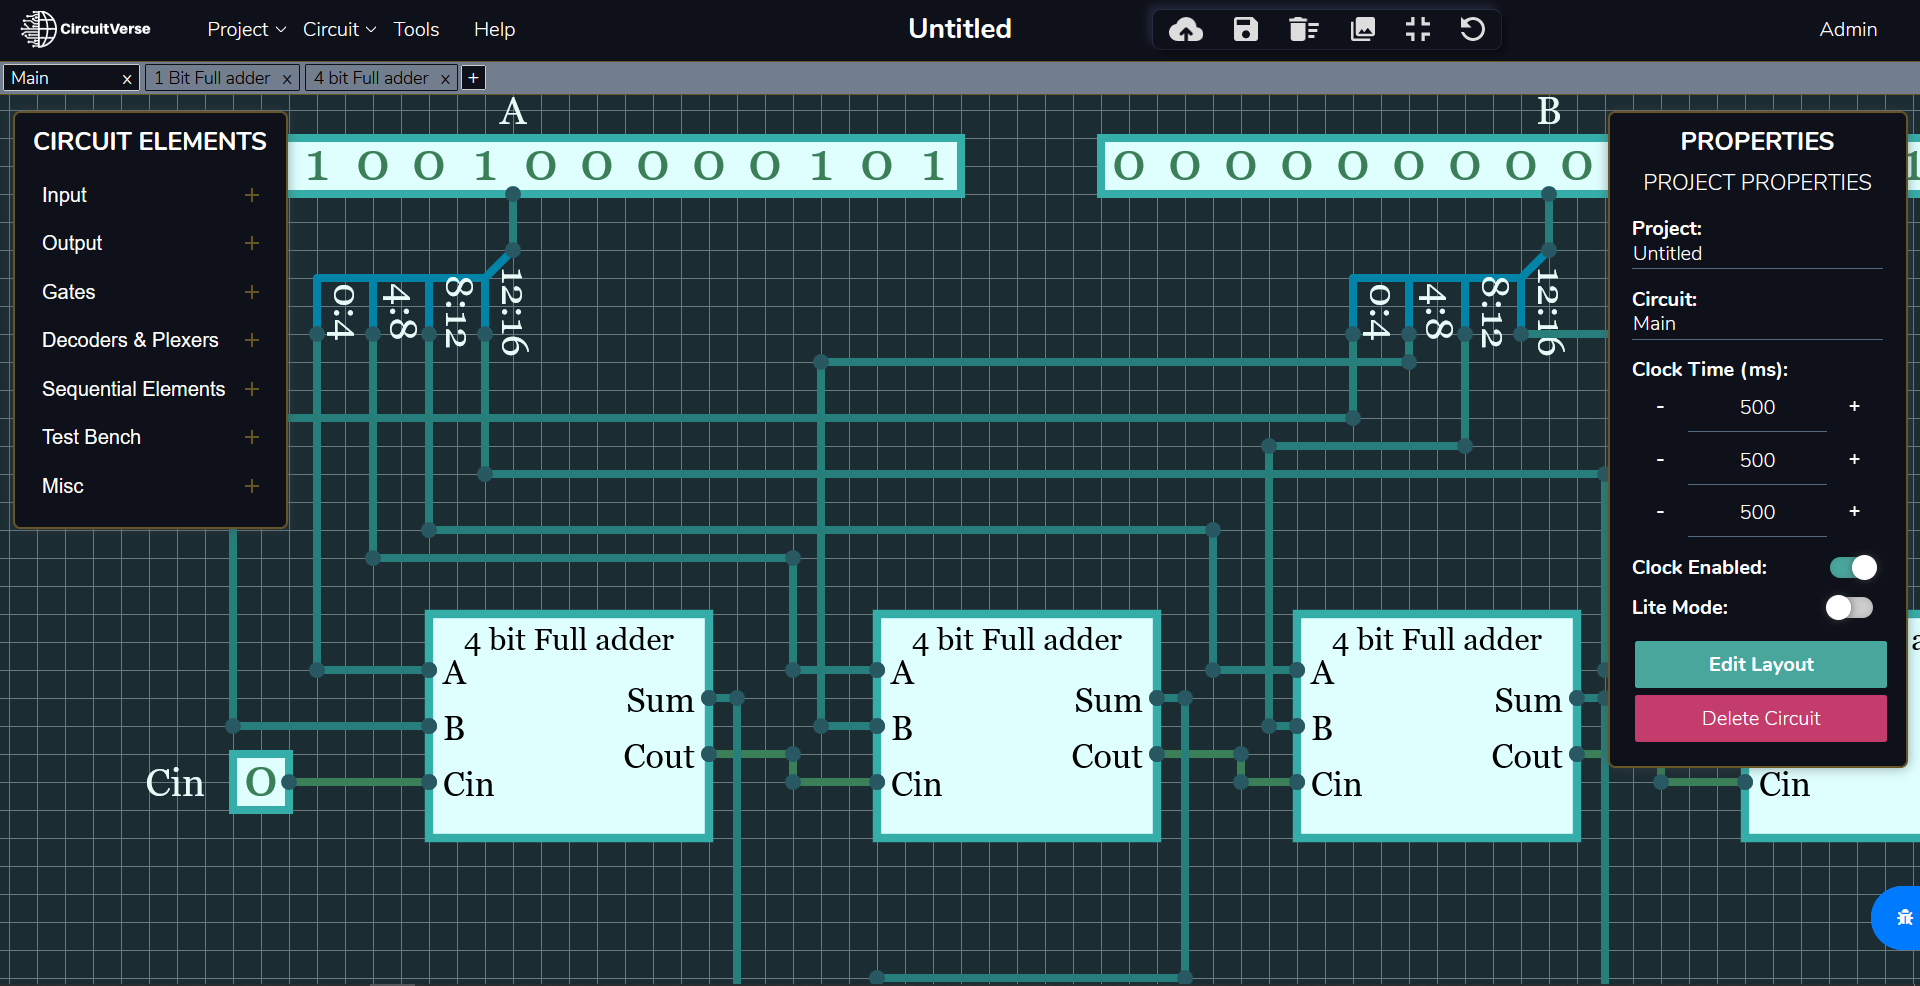Viewport: 1920px width, 986px height.
Task: Click the undo arrow icon
Action: point(1472,30)
